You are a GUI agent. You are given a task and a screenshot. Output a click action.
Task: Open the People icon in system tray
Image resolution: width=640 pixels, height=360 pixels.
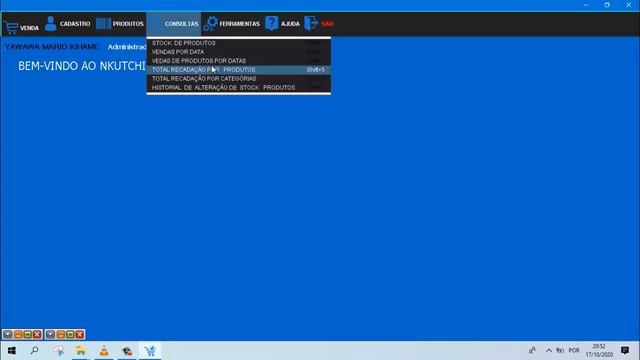[532, 350]
